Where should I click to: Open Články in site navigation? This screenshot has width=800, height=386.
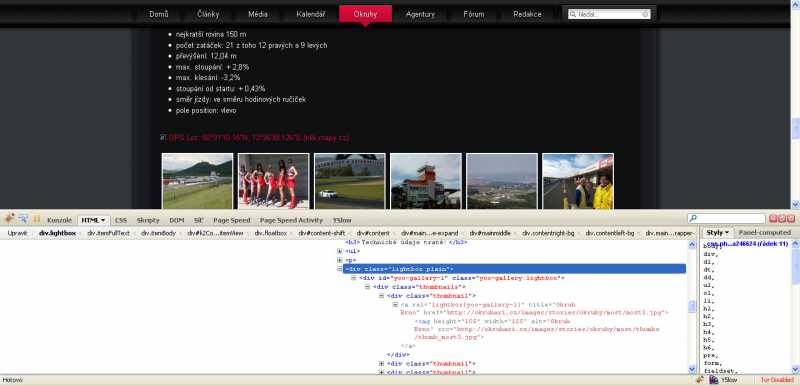[208, 14]
